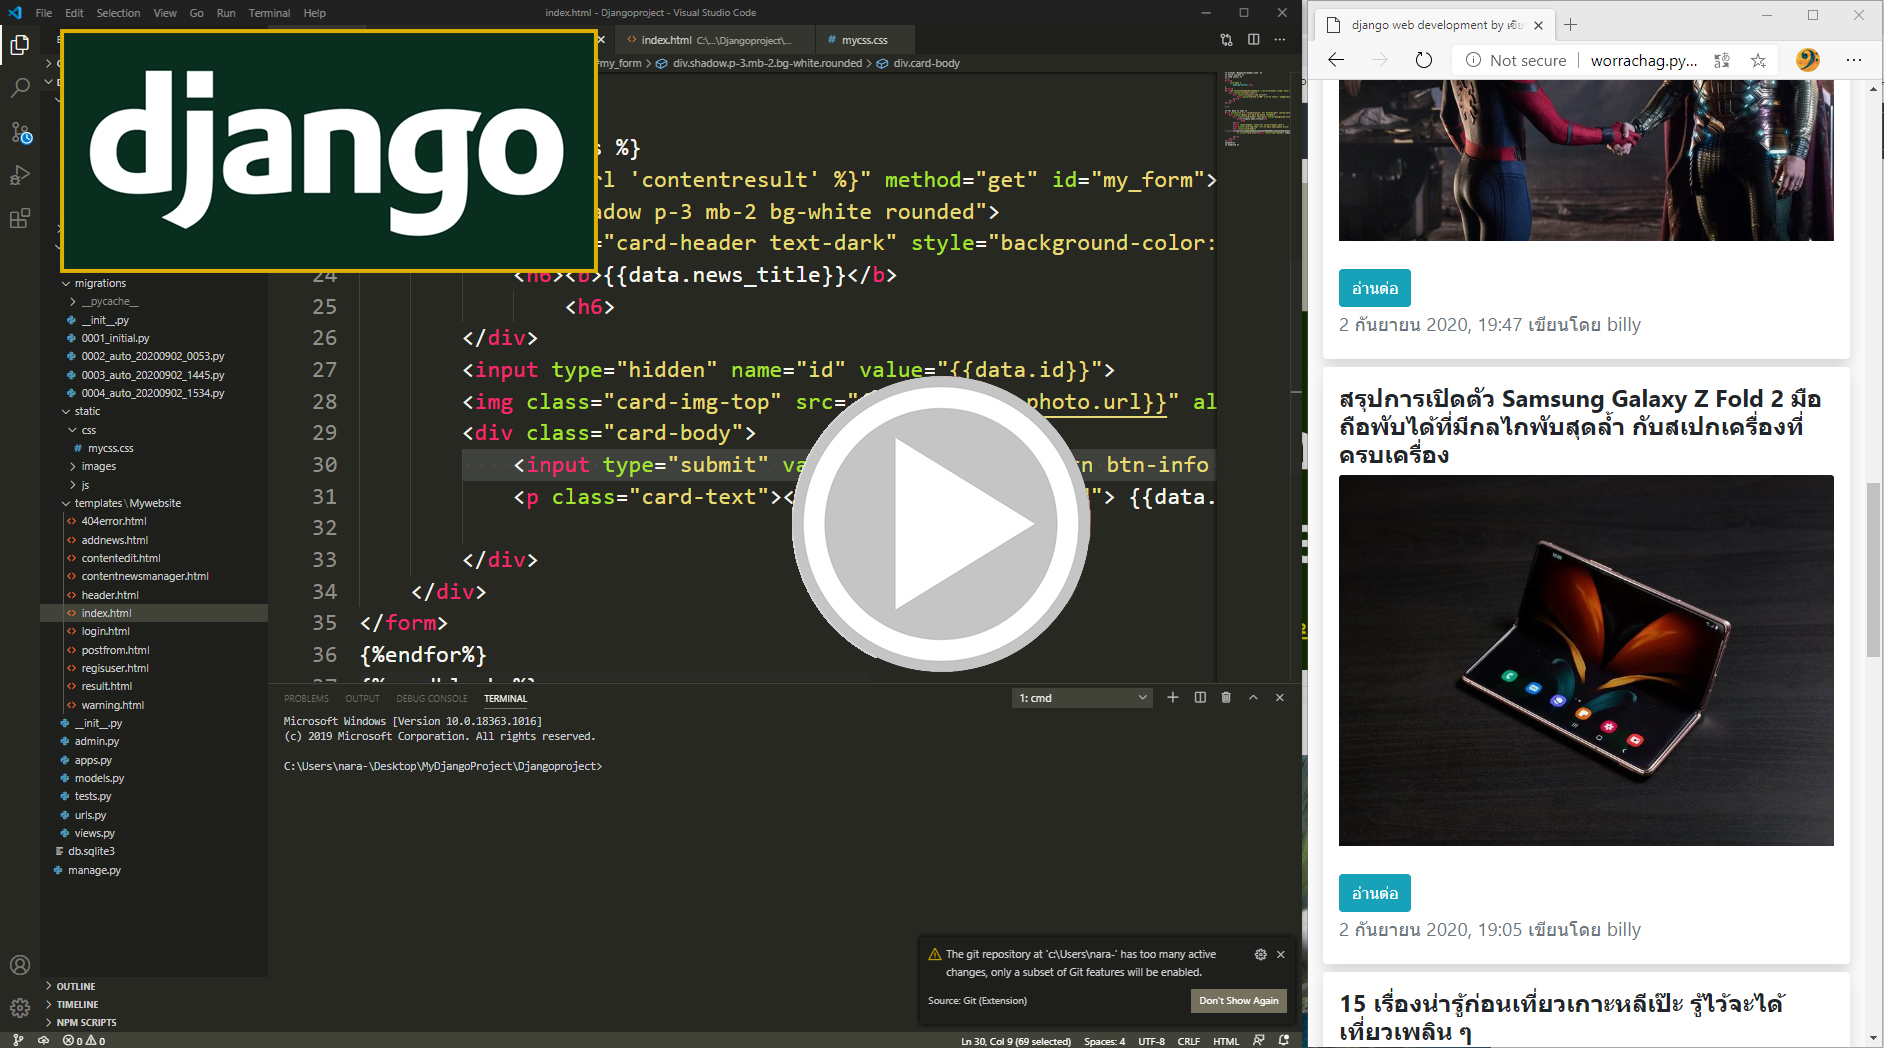
Task: Click อ่านต่อ button under the Samsung Galaxy article
Action: [1375, 893]
